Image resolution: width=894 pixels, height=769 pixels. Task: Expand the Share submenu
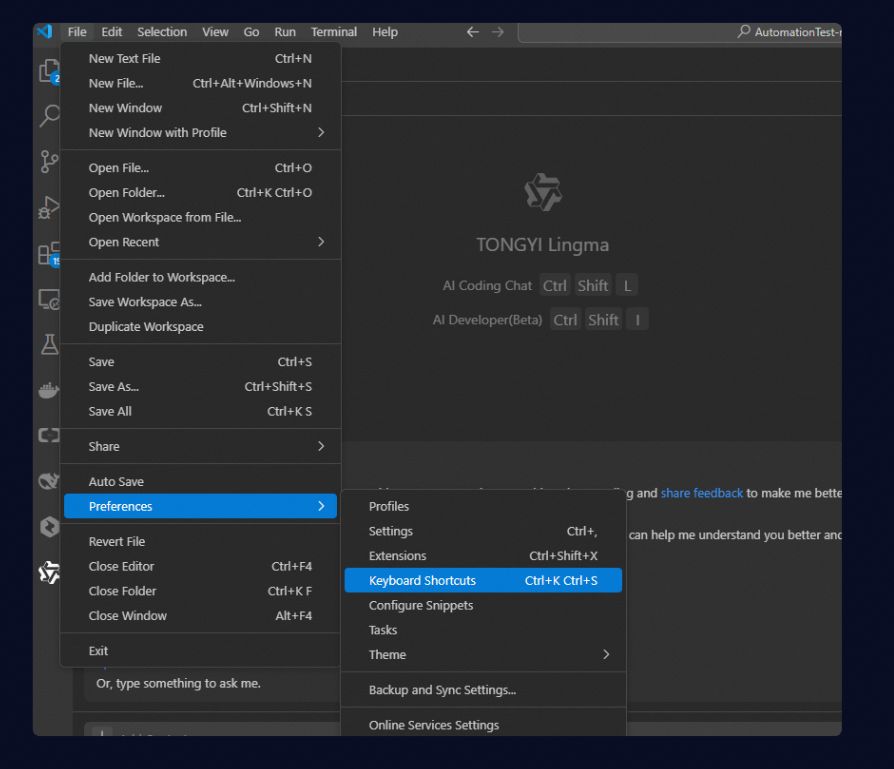[200, 446]
